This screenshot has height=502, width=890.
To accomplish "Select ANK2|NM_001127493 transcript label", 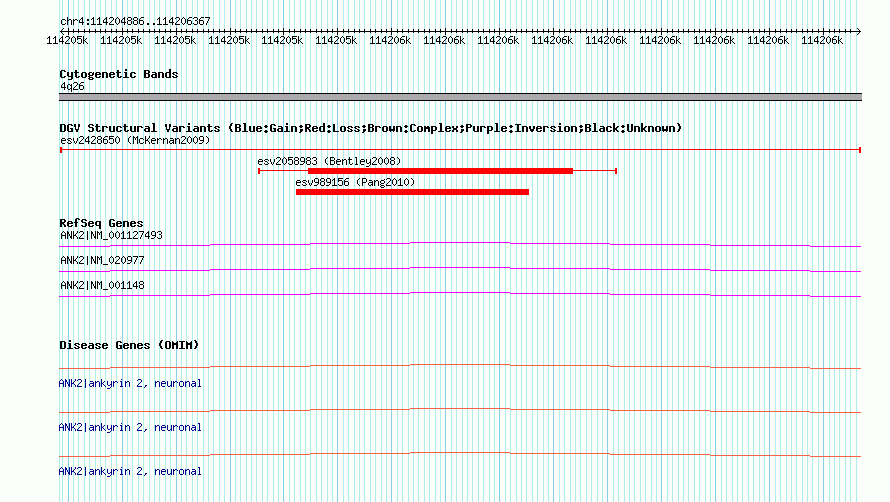I will coord(111,235).
